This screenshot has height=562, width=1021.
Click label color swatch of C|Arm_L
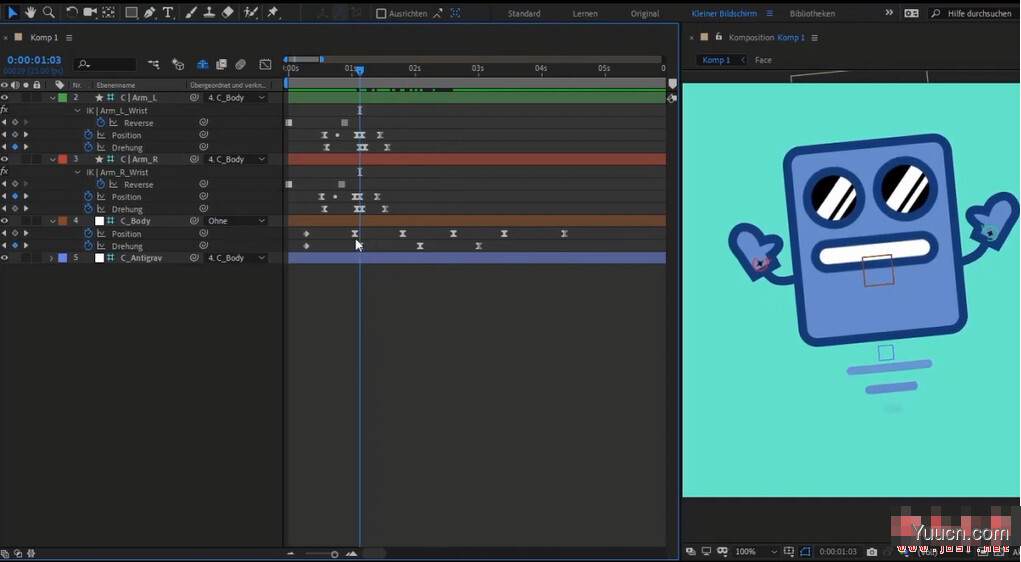tap(63, 98)
